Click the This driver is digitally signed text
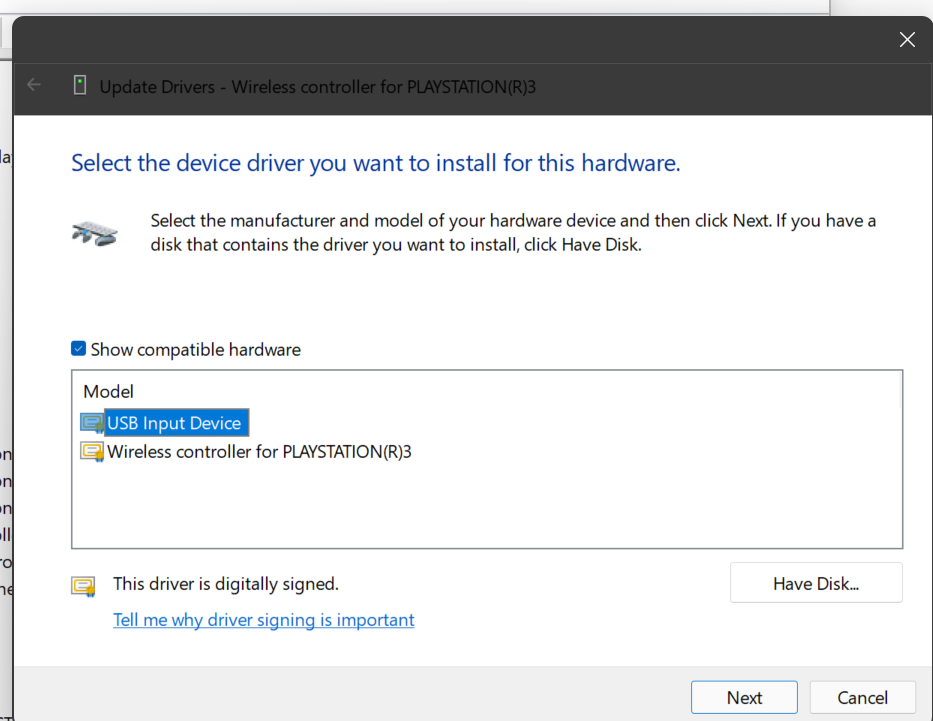Image resolution: width=933 pixels, height=721 pixels. (x=226, y=584)
